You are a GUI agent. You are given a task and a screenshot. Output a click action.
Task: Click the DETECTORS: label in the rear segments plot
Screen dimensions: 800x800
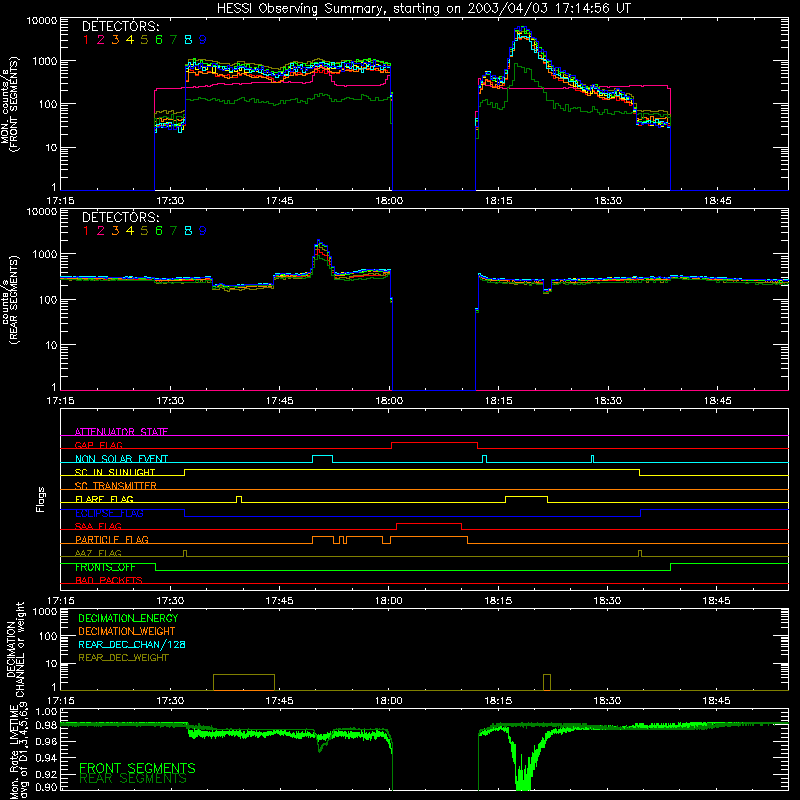click(x=120, y=217)
